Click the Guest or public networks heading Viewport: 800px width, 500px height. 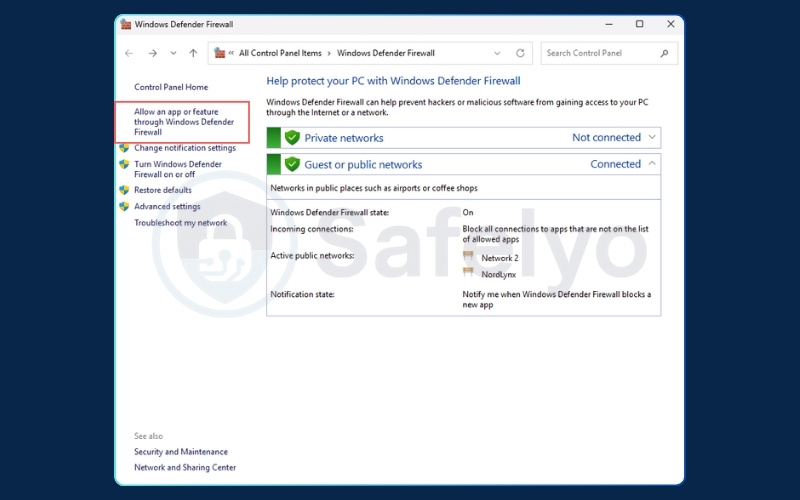(363, 164)
